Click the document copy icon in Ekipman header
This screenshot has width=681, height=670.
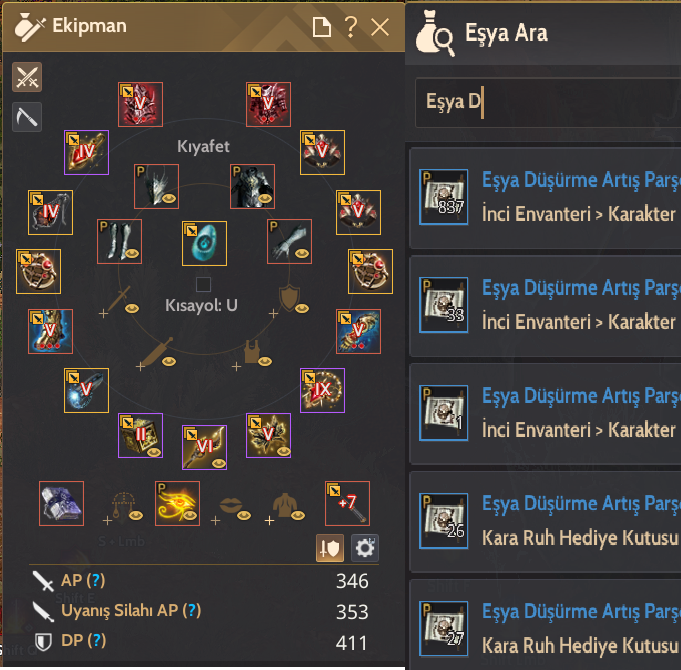tap(322, 27)
